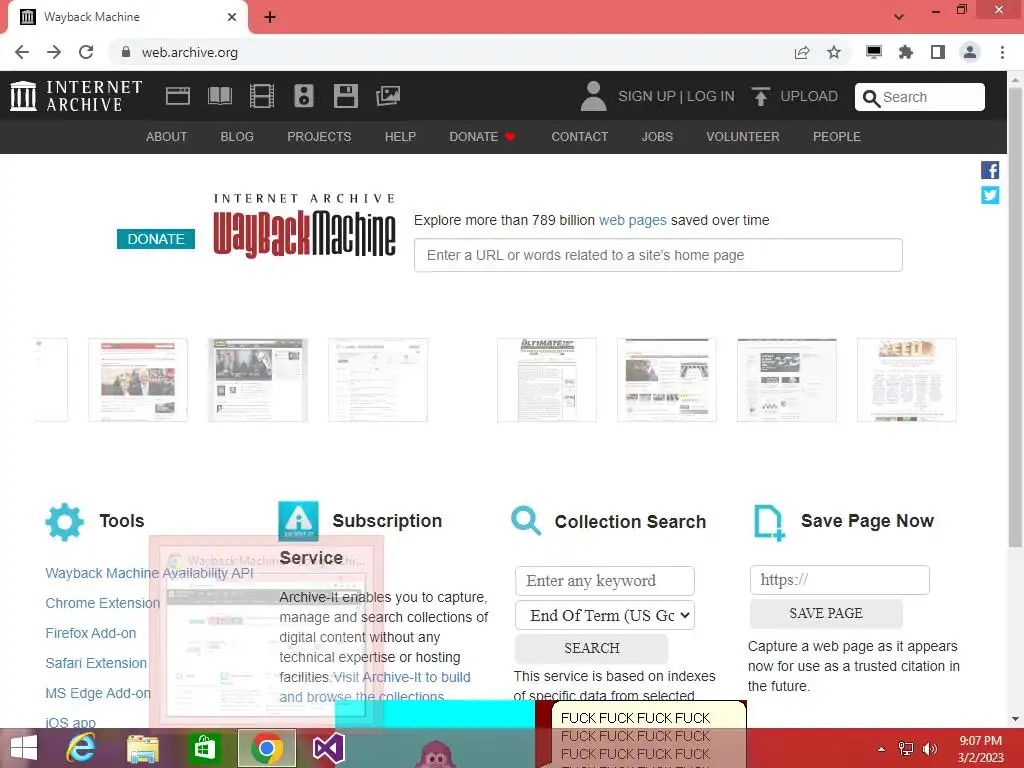The image size is (1024, 768).
Task: Click the Archive-It Subscription Service logo
Action: pyautogui.click(x=298, y=520)
